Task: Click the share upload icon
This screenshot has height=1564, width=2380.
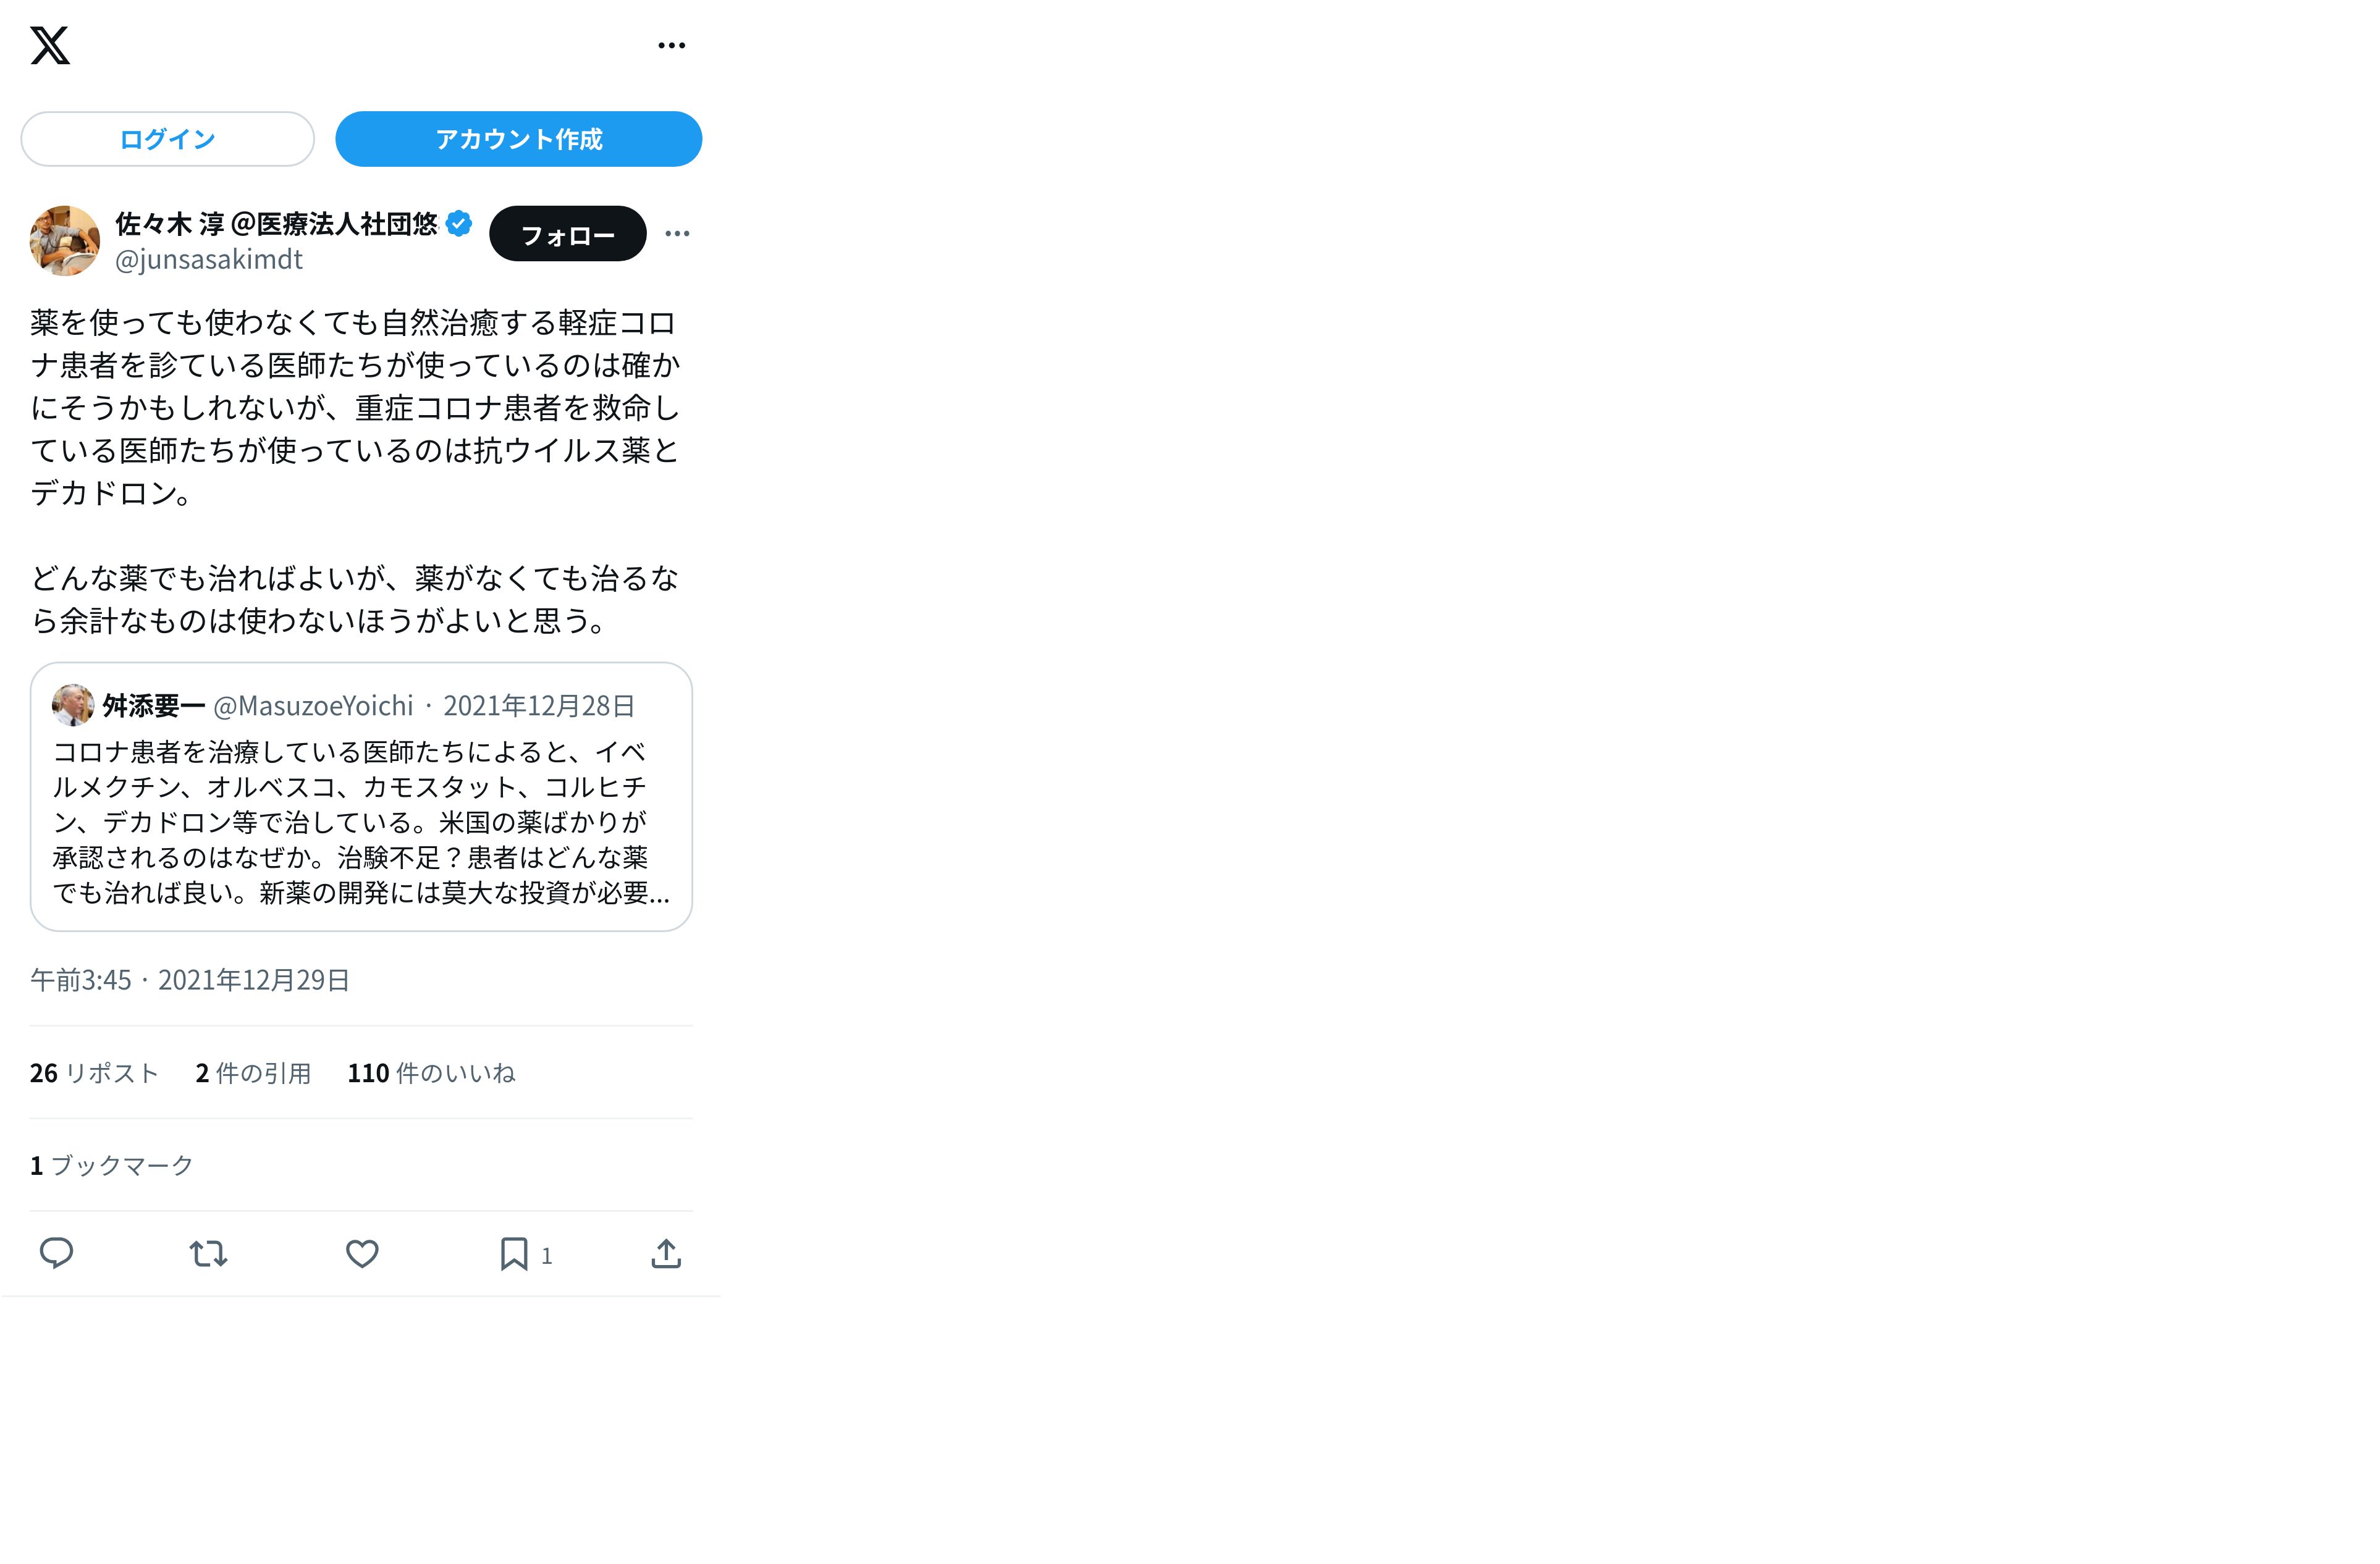Action: [666, 1253]
